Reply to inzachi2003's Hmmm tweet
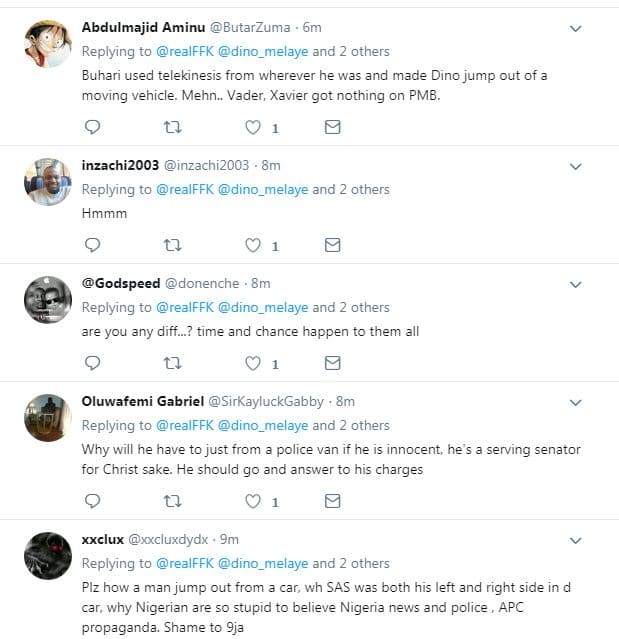The image size is (619, 639). click(92, 245)
